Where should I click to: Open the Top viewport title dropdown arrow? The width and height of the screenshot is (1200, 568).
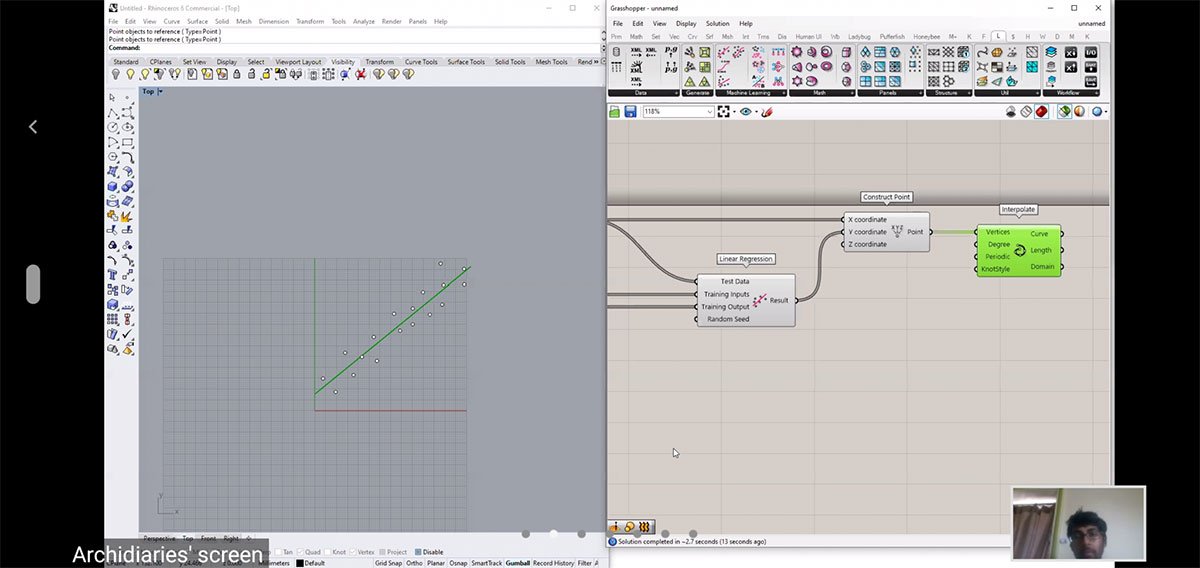coord(160,91)
